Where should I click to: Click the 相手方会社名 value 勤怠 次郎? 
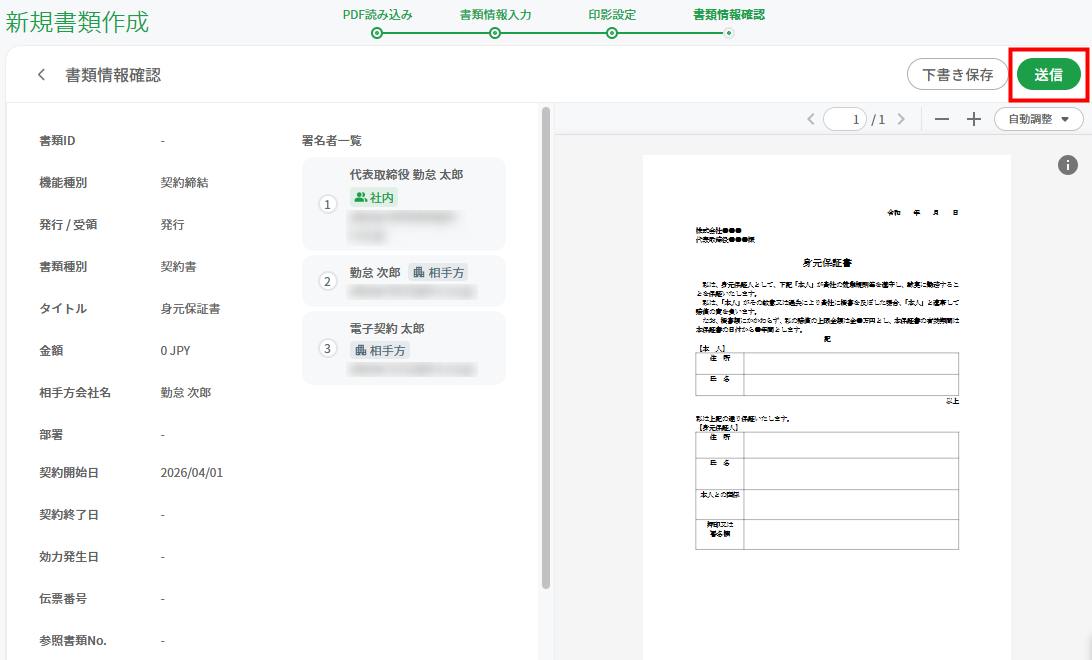186,393
